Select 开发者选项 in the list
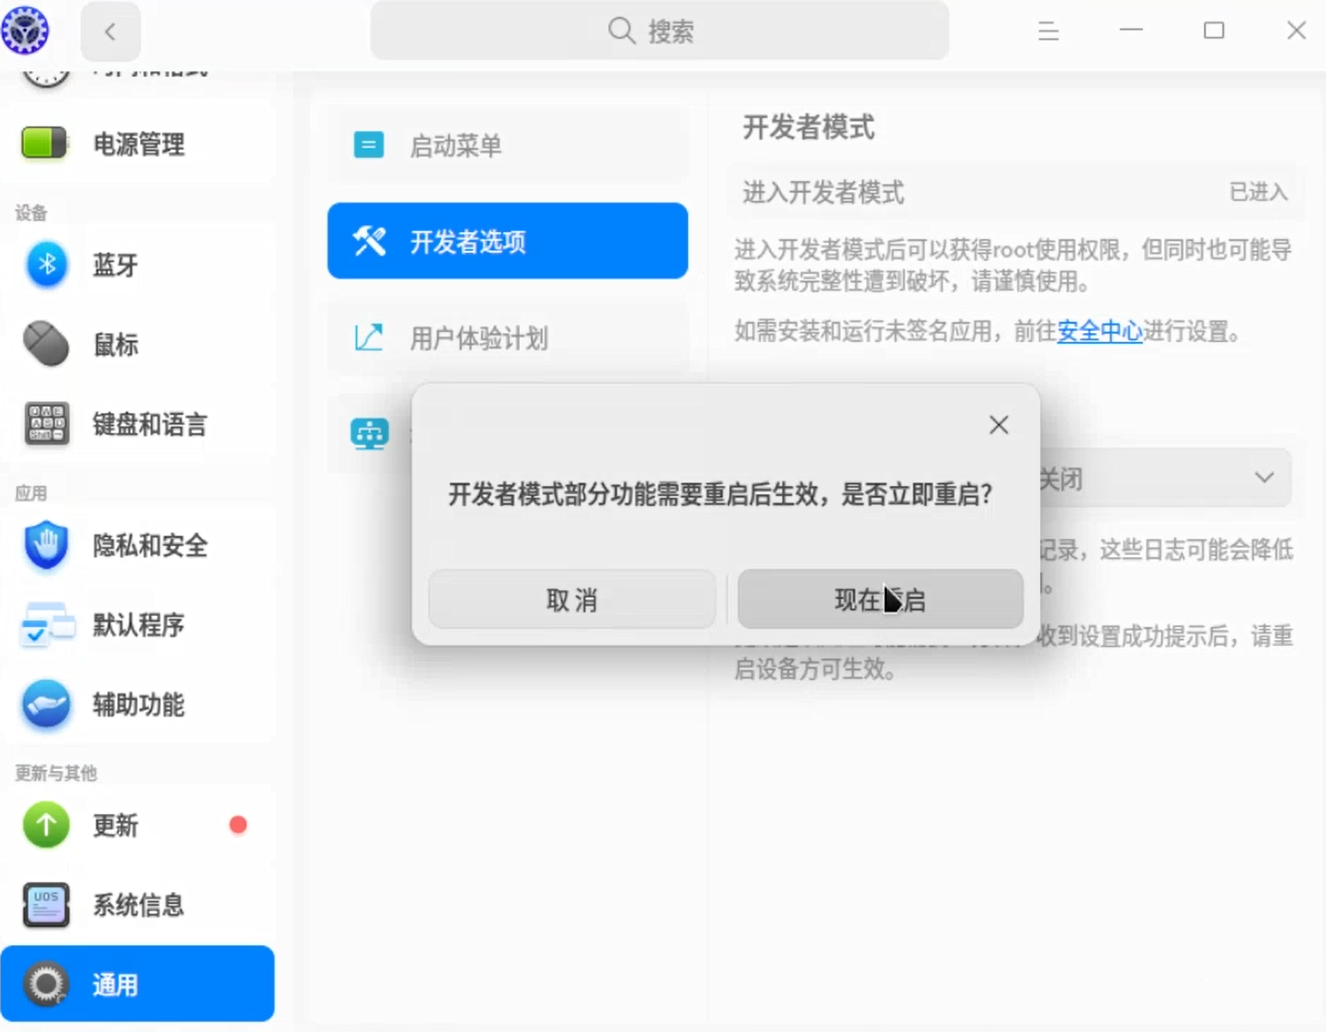Screen dimensions: 1326x1032 click(507, 241)
